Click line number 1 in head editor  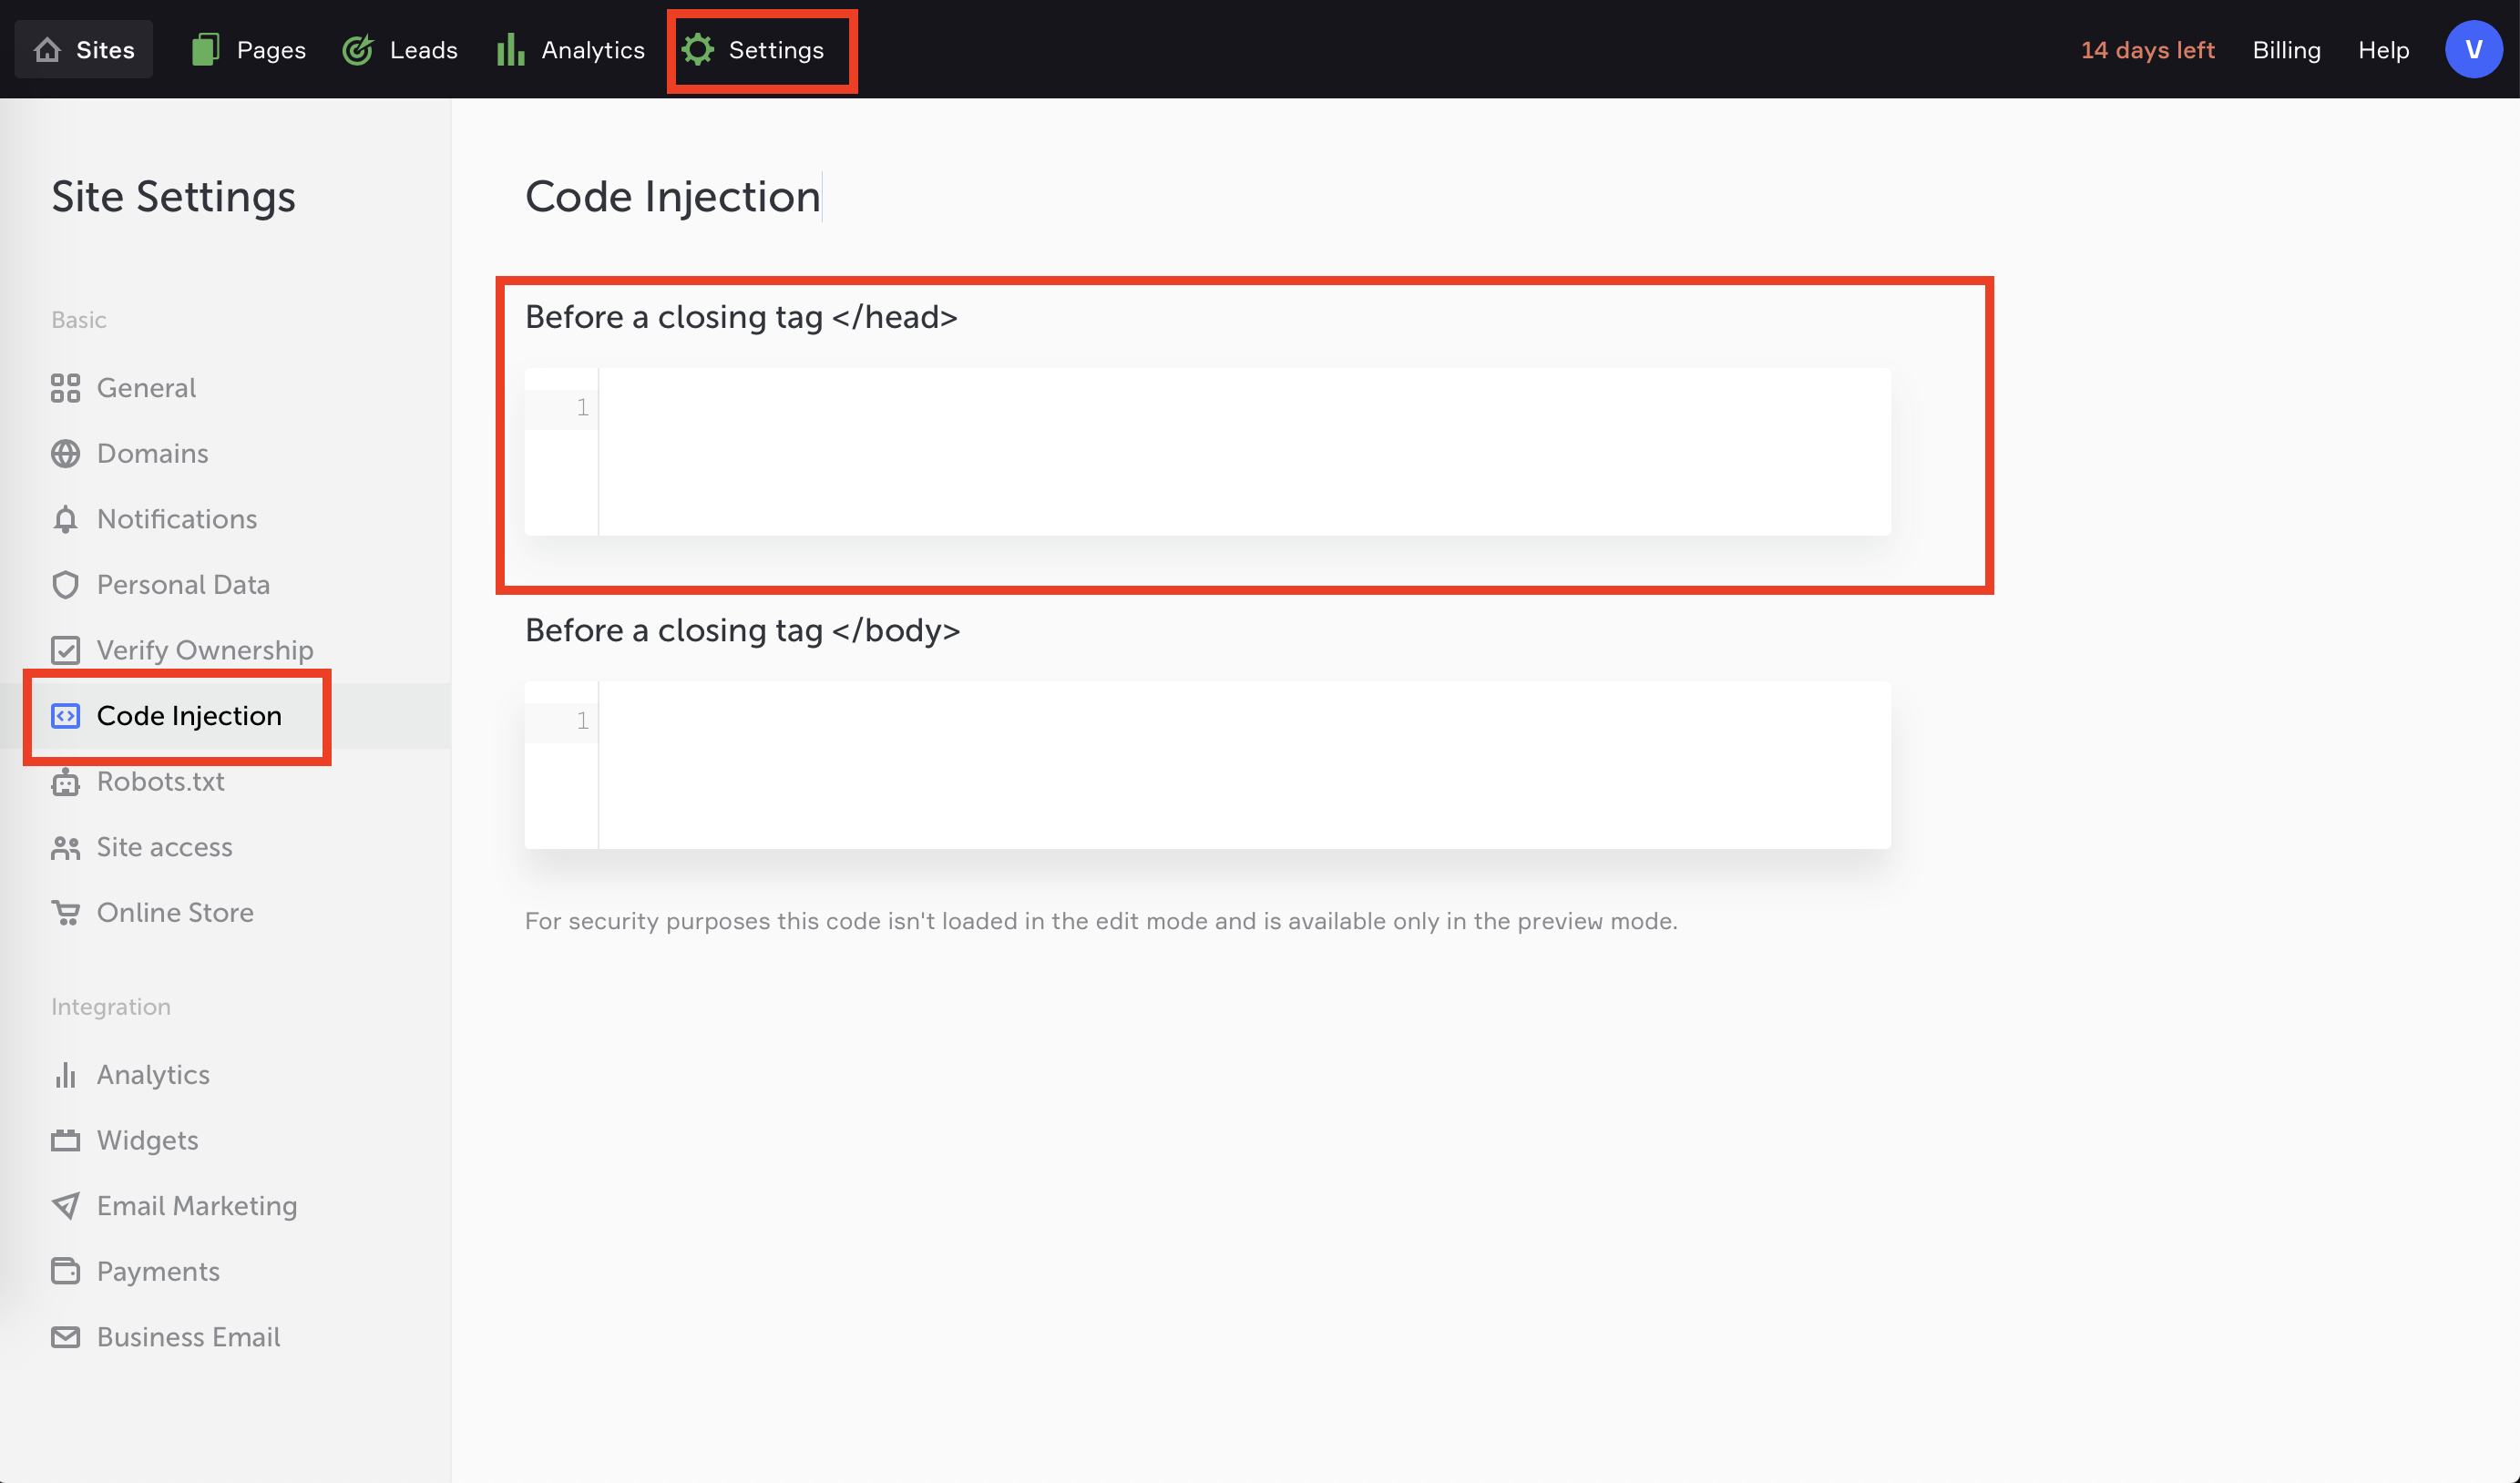tap(582, 408)
